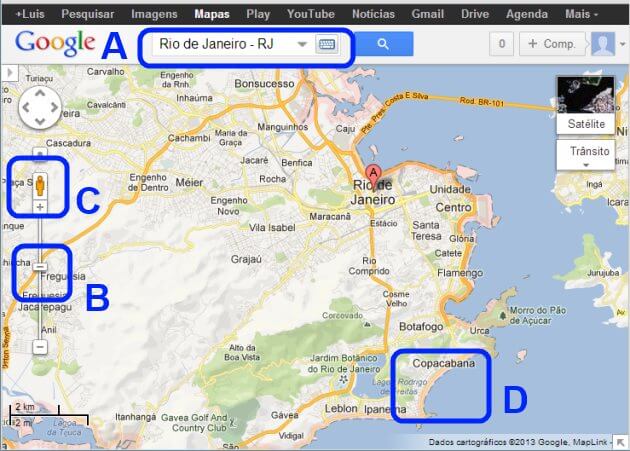Open the on-screen keyboard icon

coord(327,44)
